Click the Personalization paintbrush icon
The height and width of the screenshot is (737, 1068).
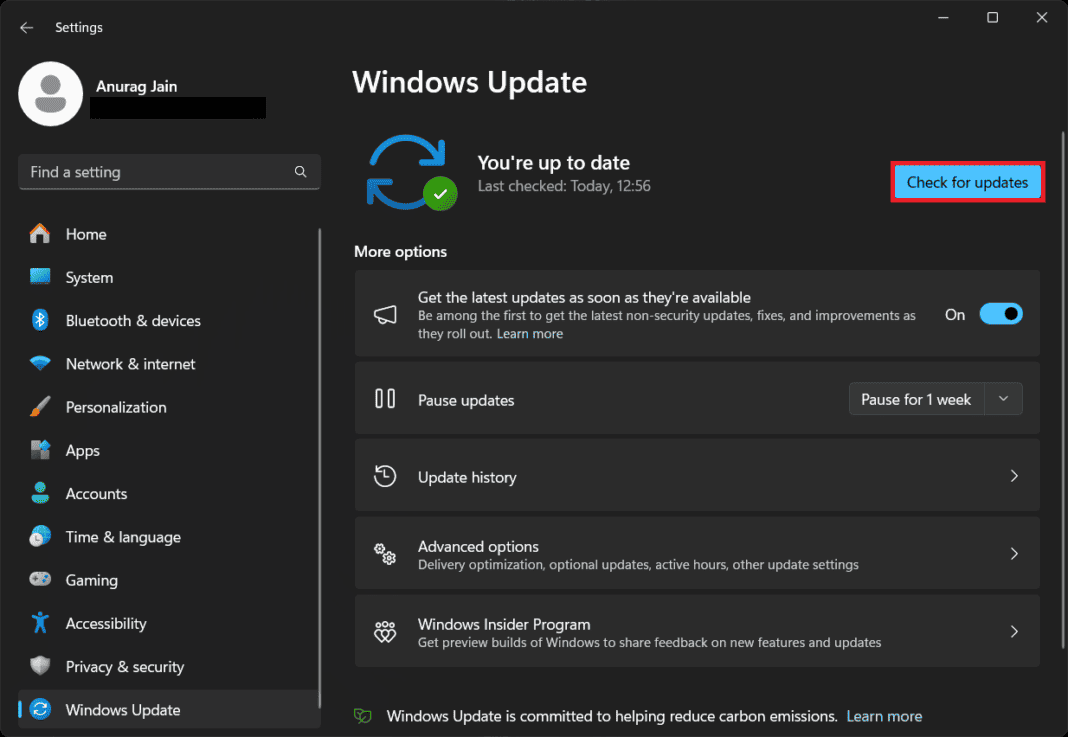[38, 407]
